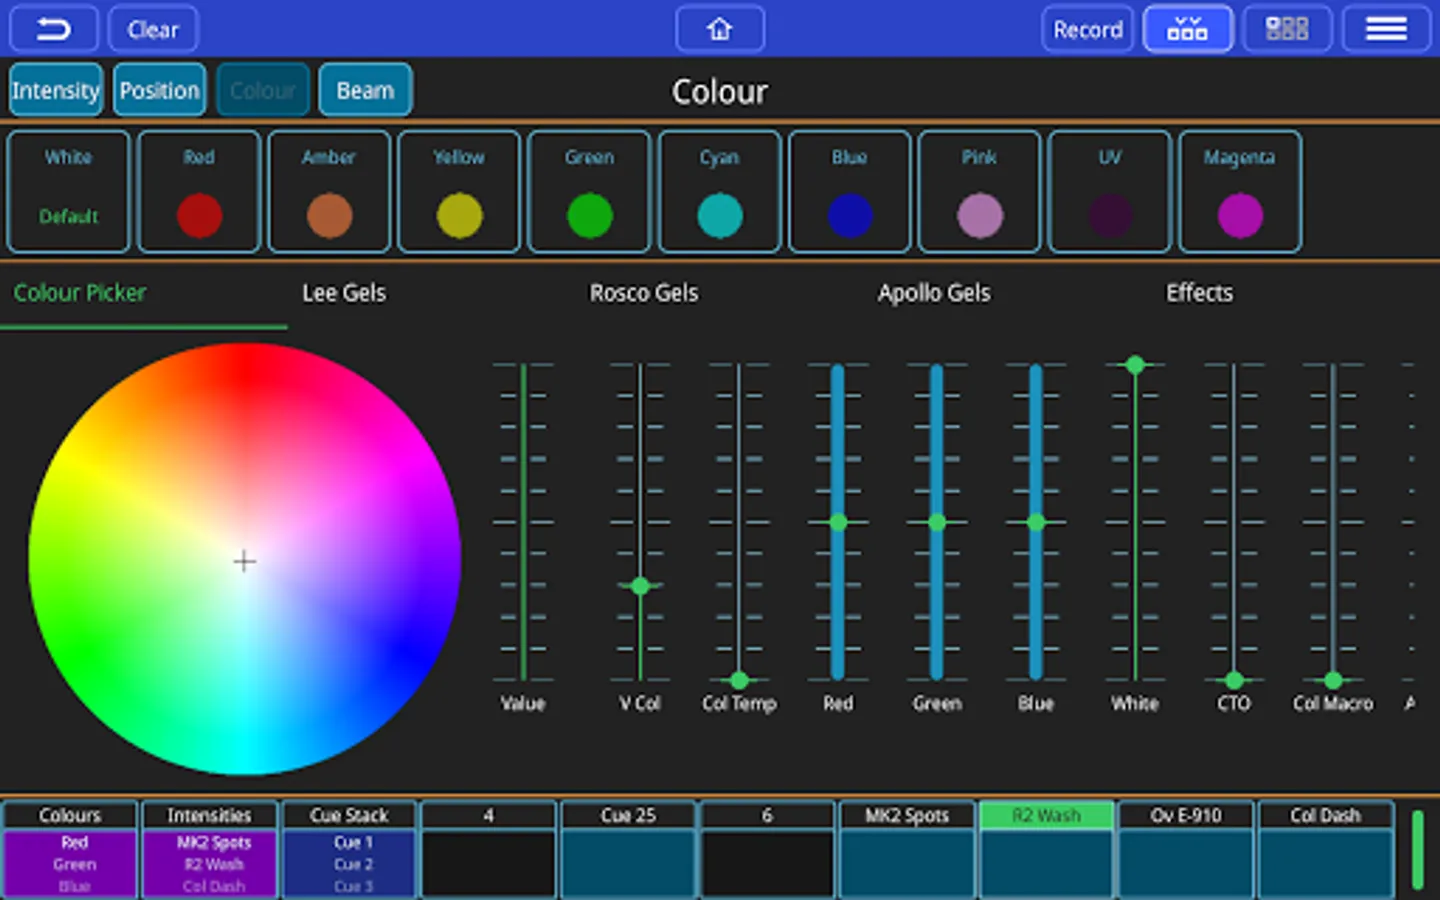The height and width of the screenshot is (900, 1440).
Task: Choose the Cyan colour preset
Action: 720,192
